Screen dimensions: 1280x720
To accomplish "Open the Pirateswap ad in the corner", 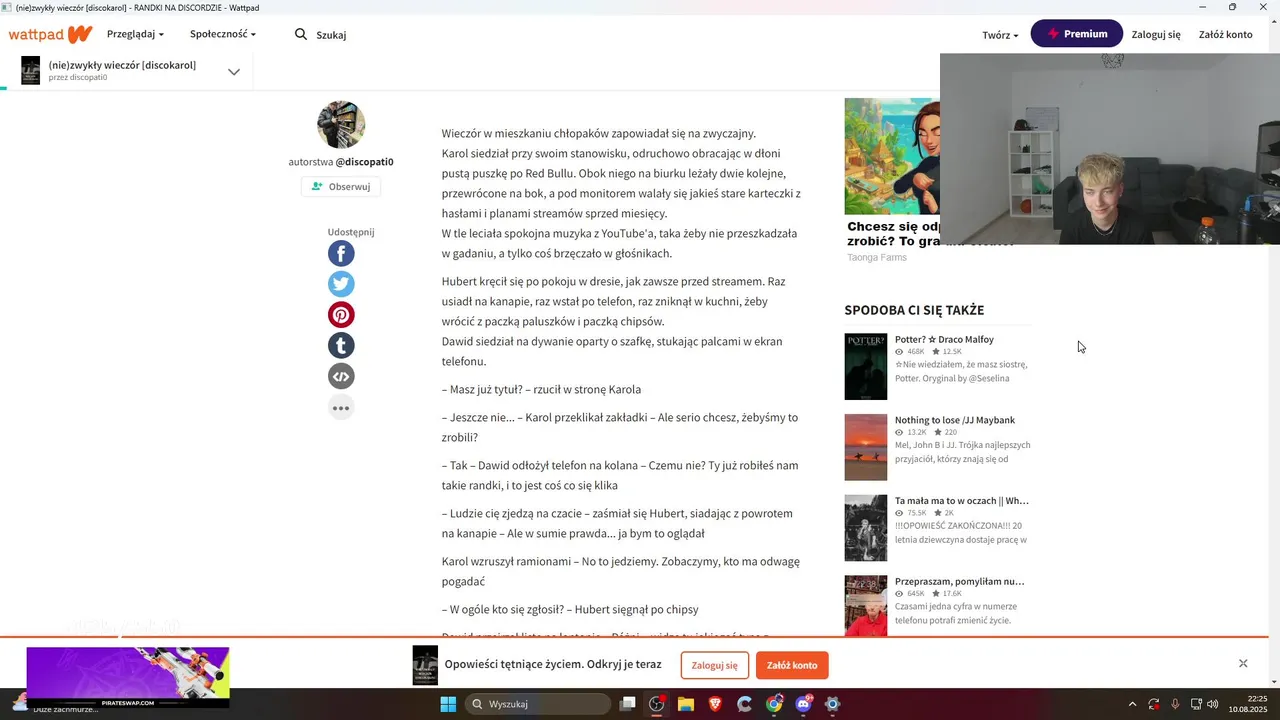I will (128, 677).
